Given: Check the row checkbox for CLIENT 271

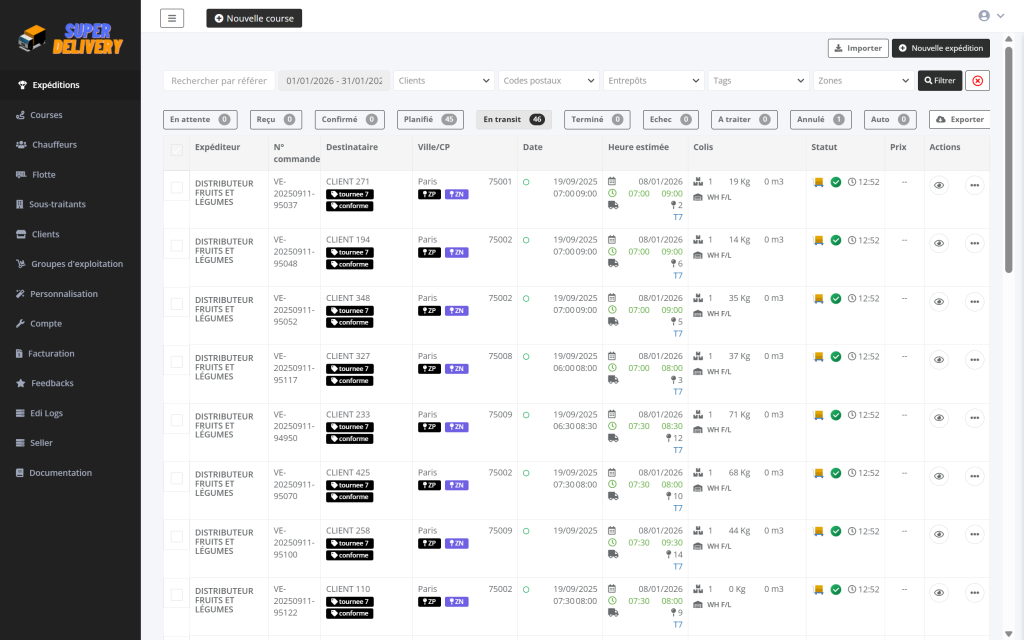Looking at the screenshot, I should (177, 187).
